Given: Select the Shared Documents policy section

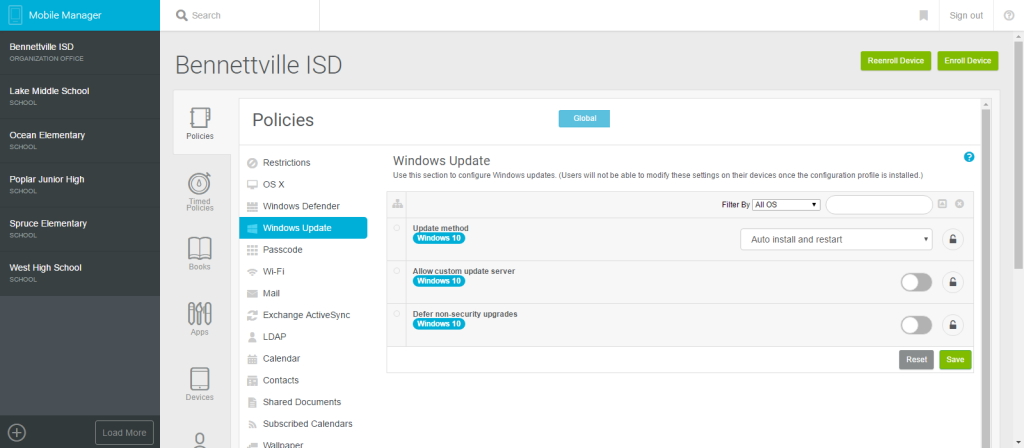Looking at the screenshot, I should click(303, 402).
